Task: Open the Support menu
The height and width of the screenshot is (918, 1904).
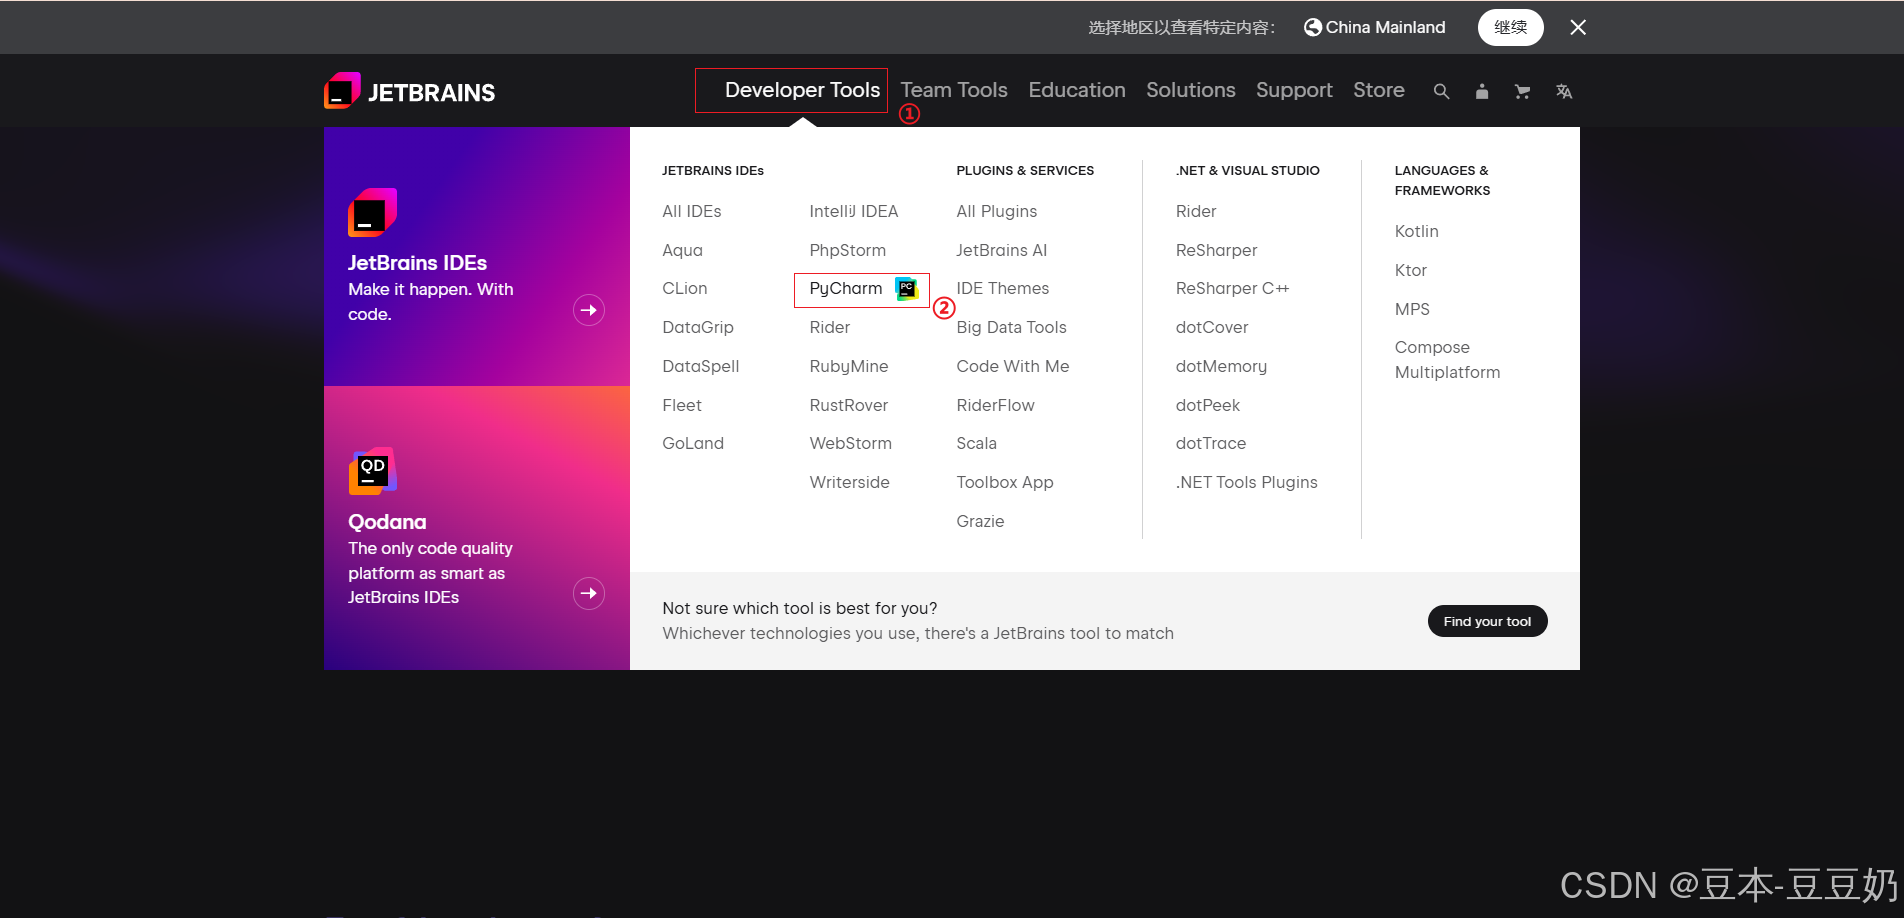Action: point(1294,90)
